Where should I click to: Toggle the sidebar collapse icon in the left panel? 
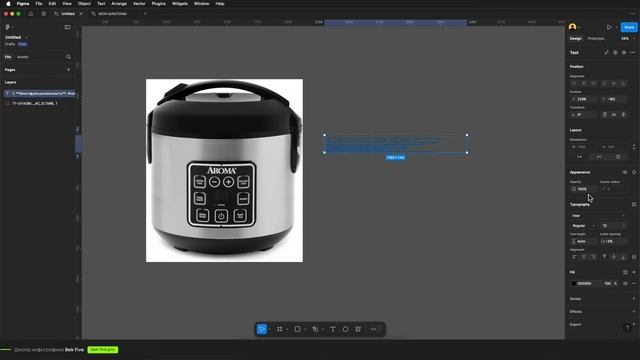tap(67, 27)
